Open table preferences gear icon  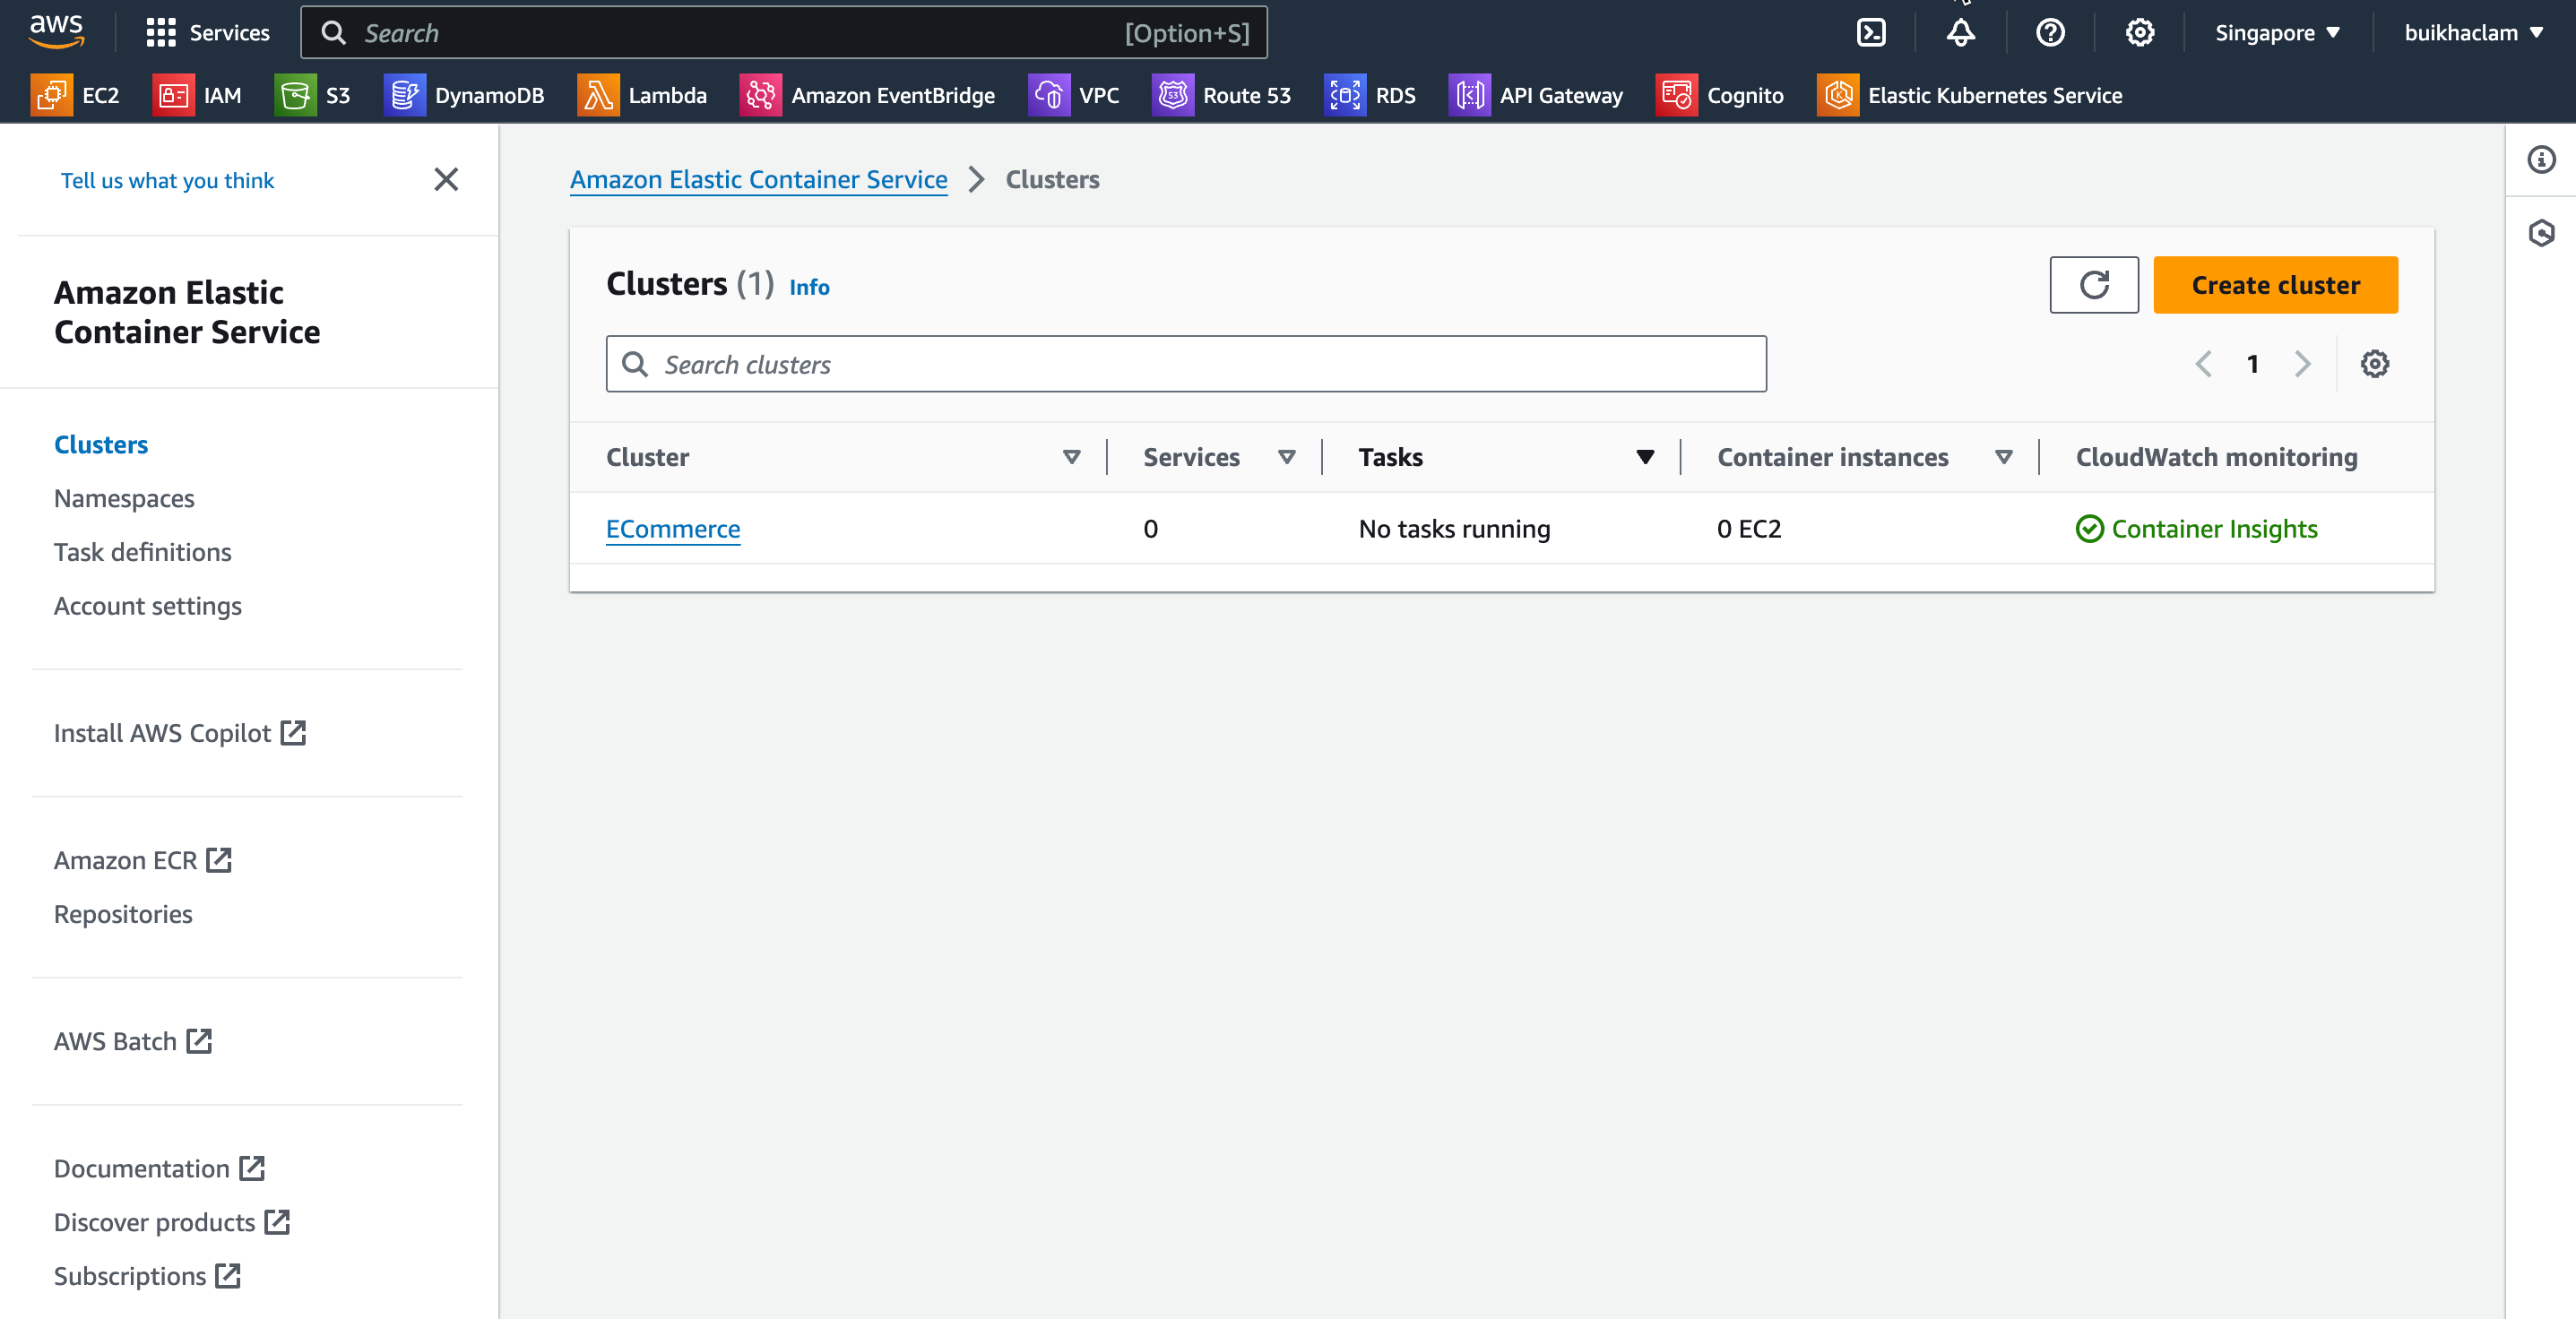[2375, 364]
